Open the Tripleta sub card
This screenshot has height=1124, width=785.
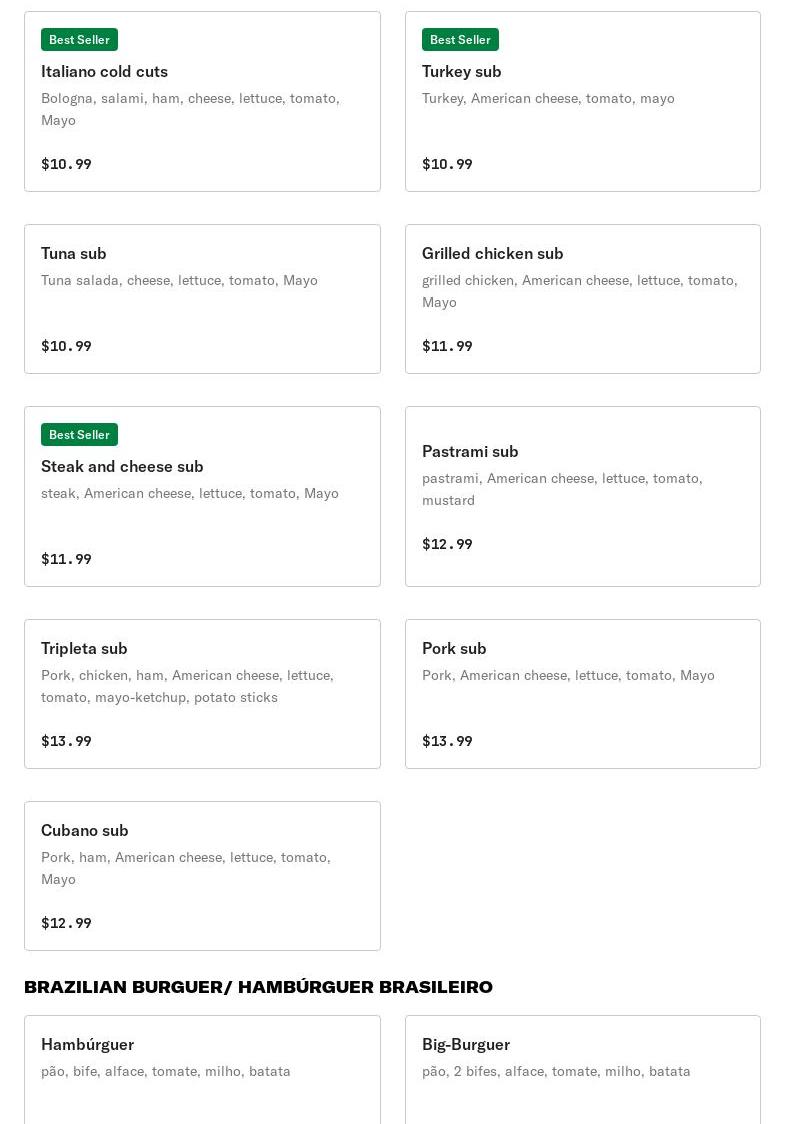pyautogui.click(x=202, y=693)
